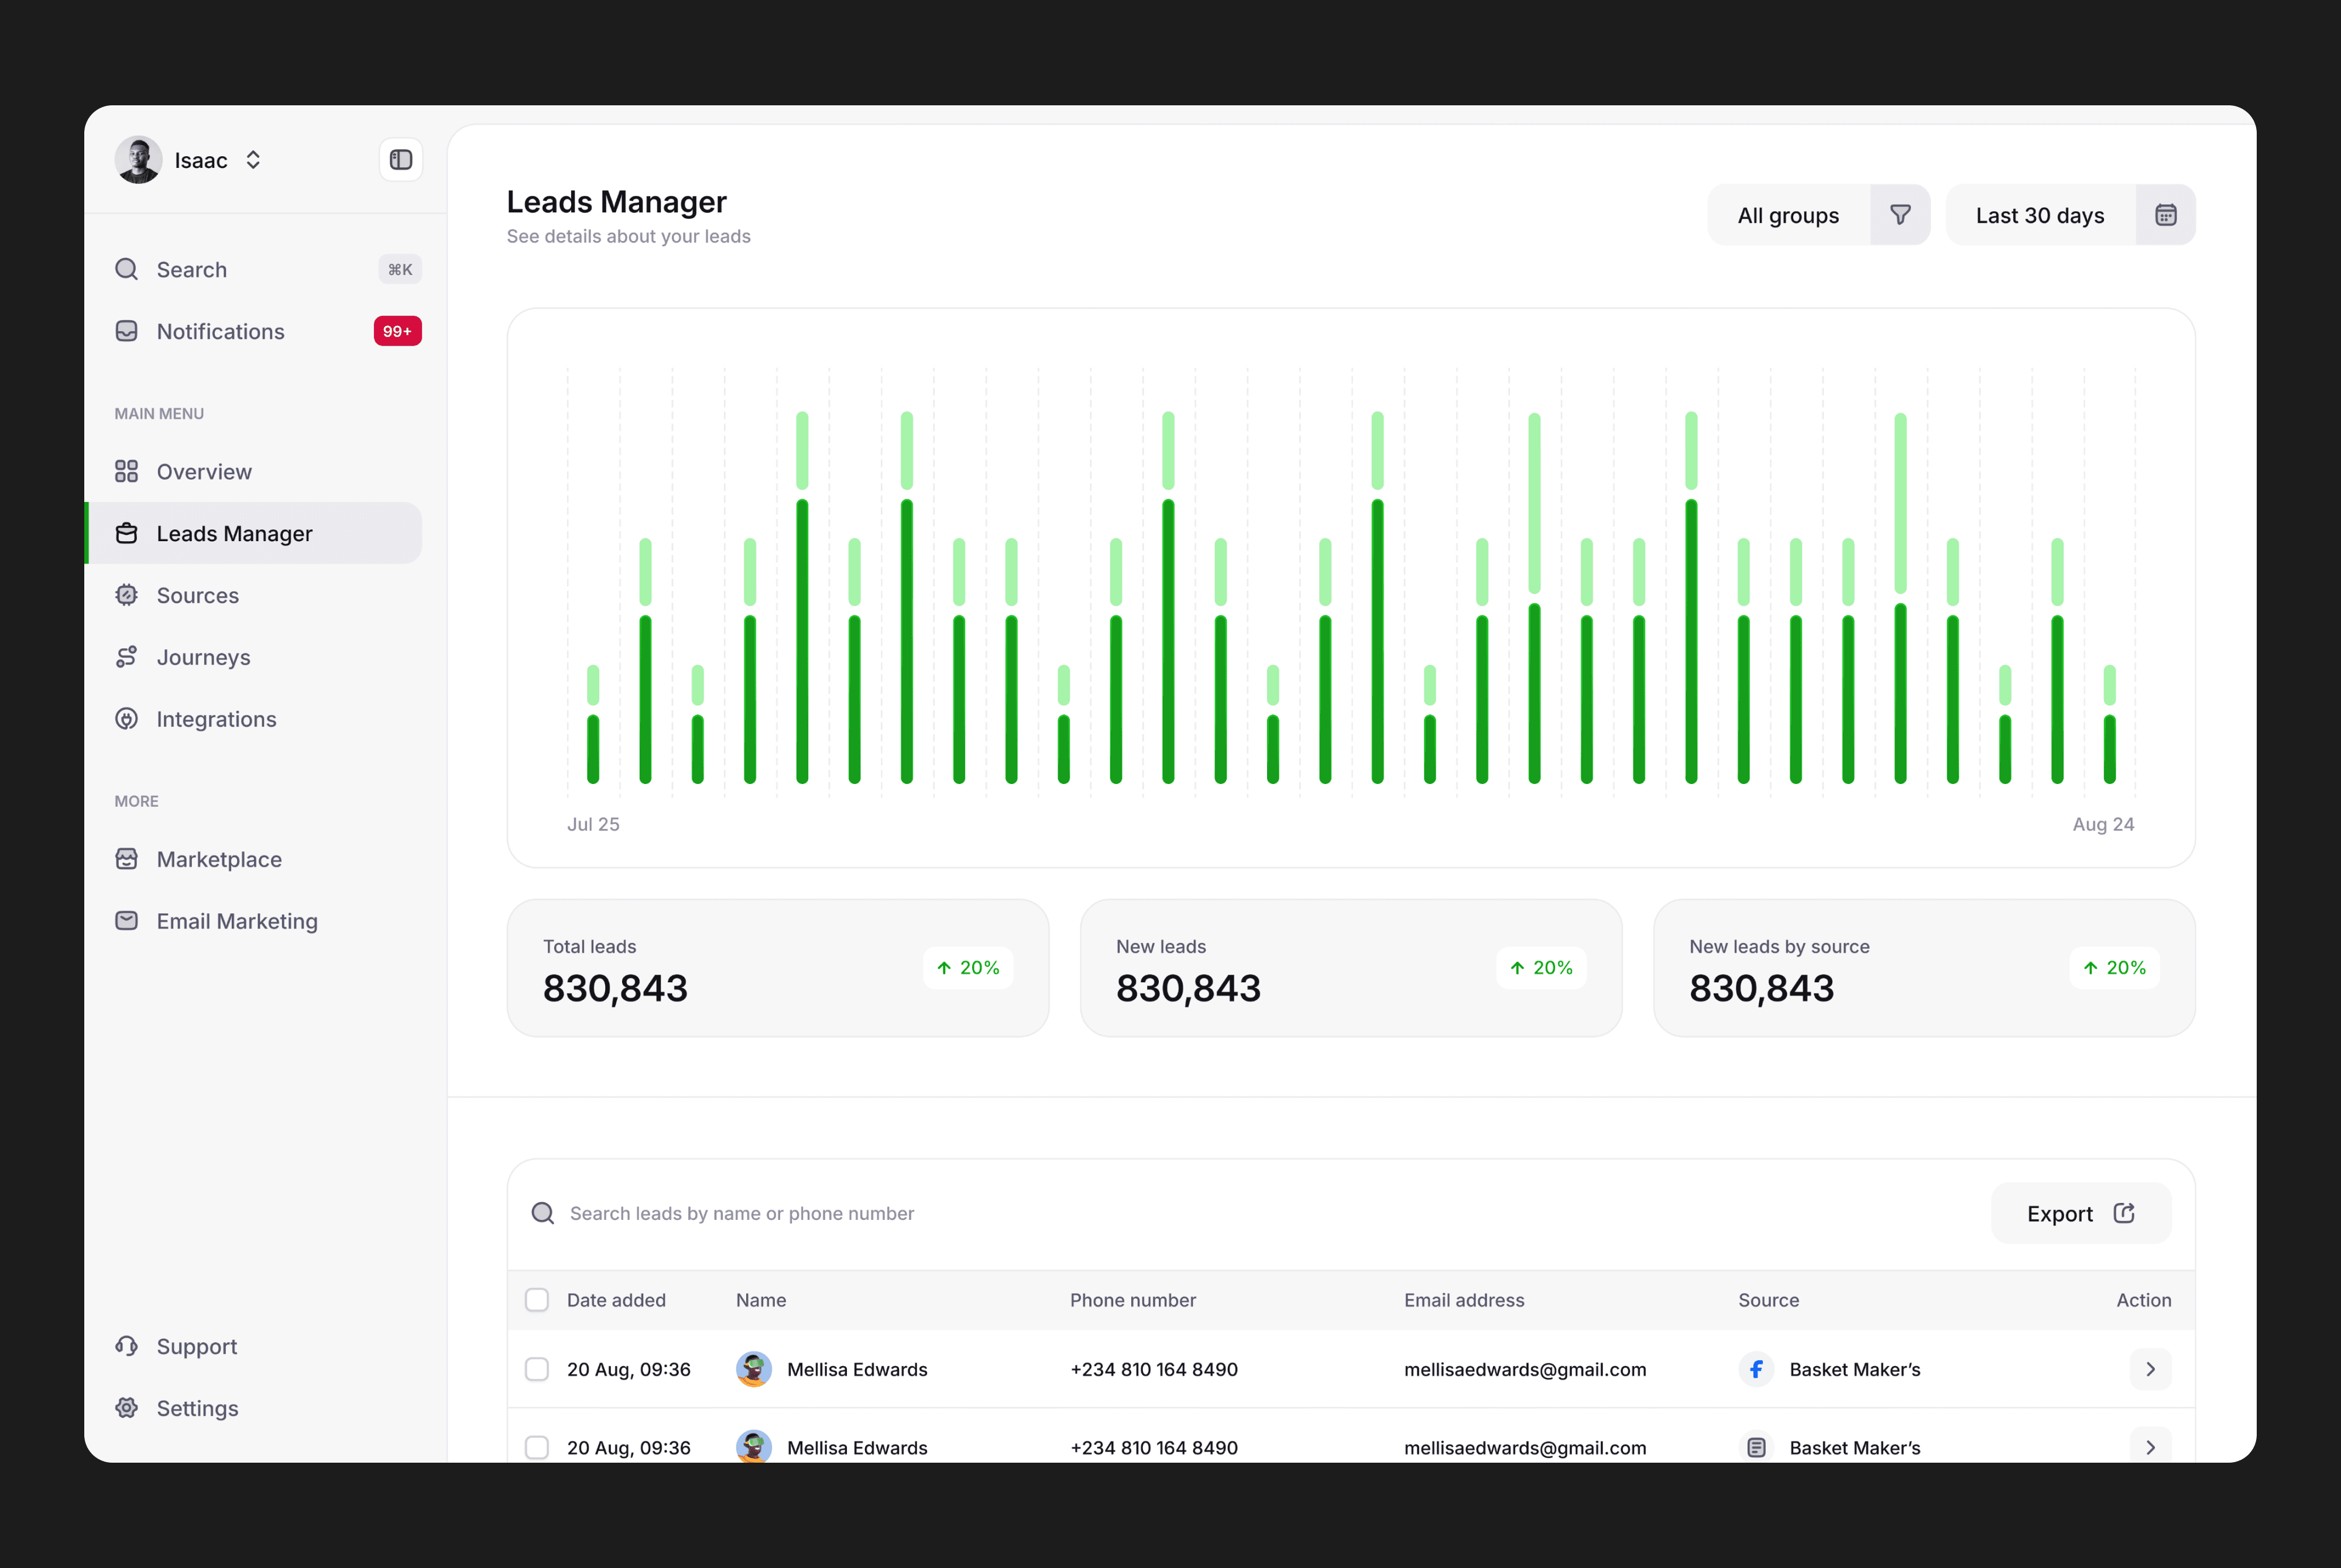Open Isaac account switcher chevrons

pos(253,160)
